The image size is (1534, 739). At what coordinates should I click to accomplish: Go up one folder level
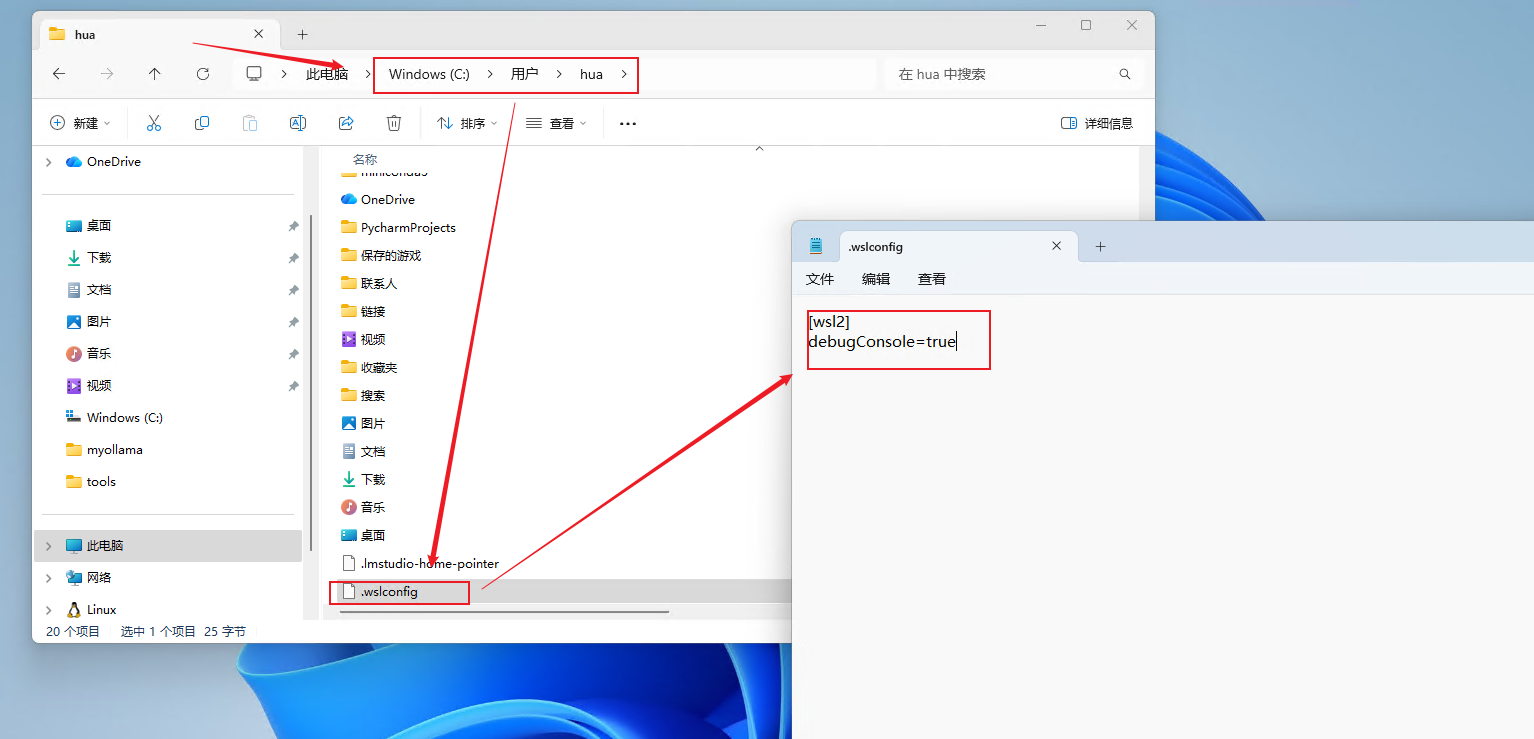[x=154, y=74]
